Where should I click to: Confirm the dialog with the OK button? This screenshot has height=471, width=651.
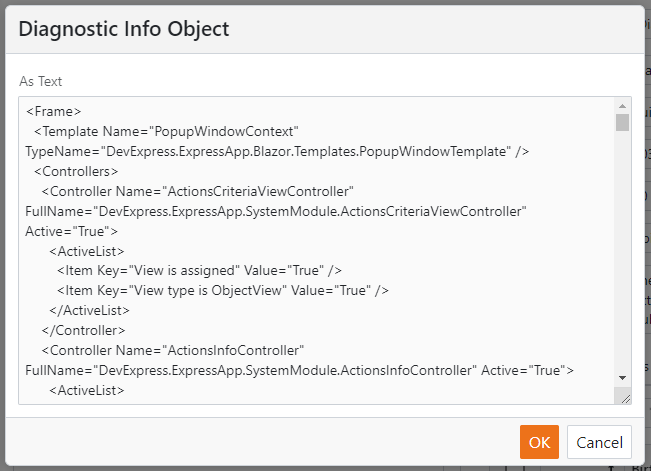click(539, 442)
